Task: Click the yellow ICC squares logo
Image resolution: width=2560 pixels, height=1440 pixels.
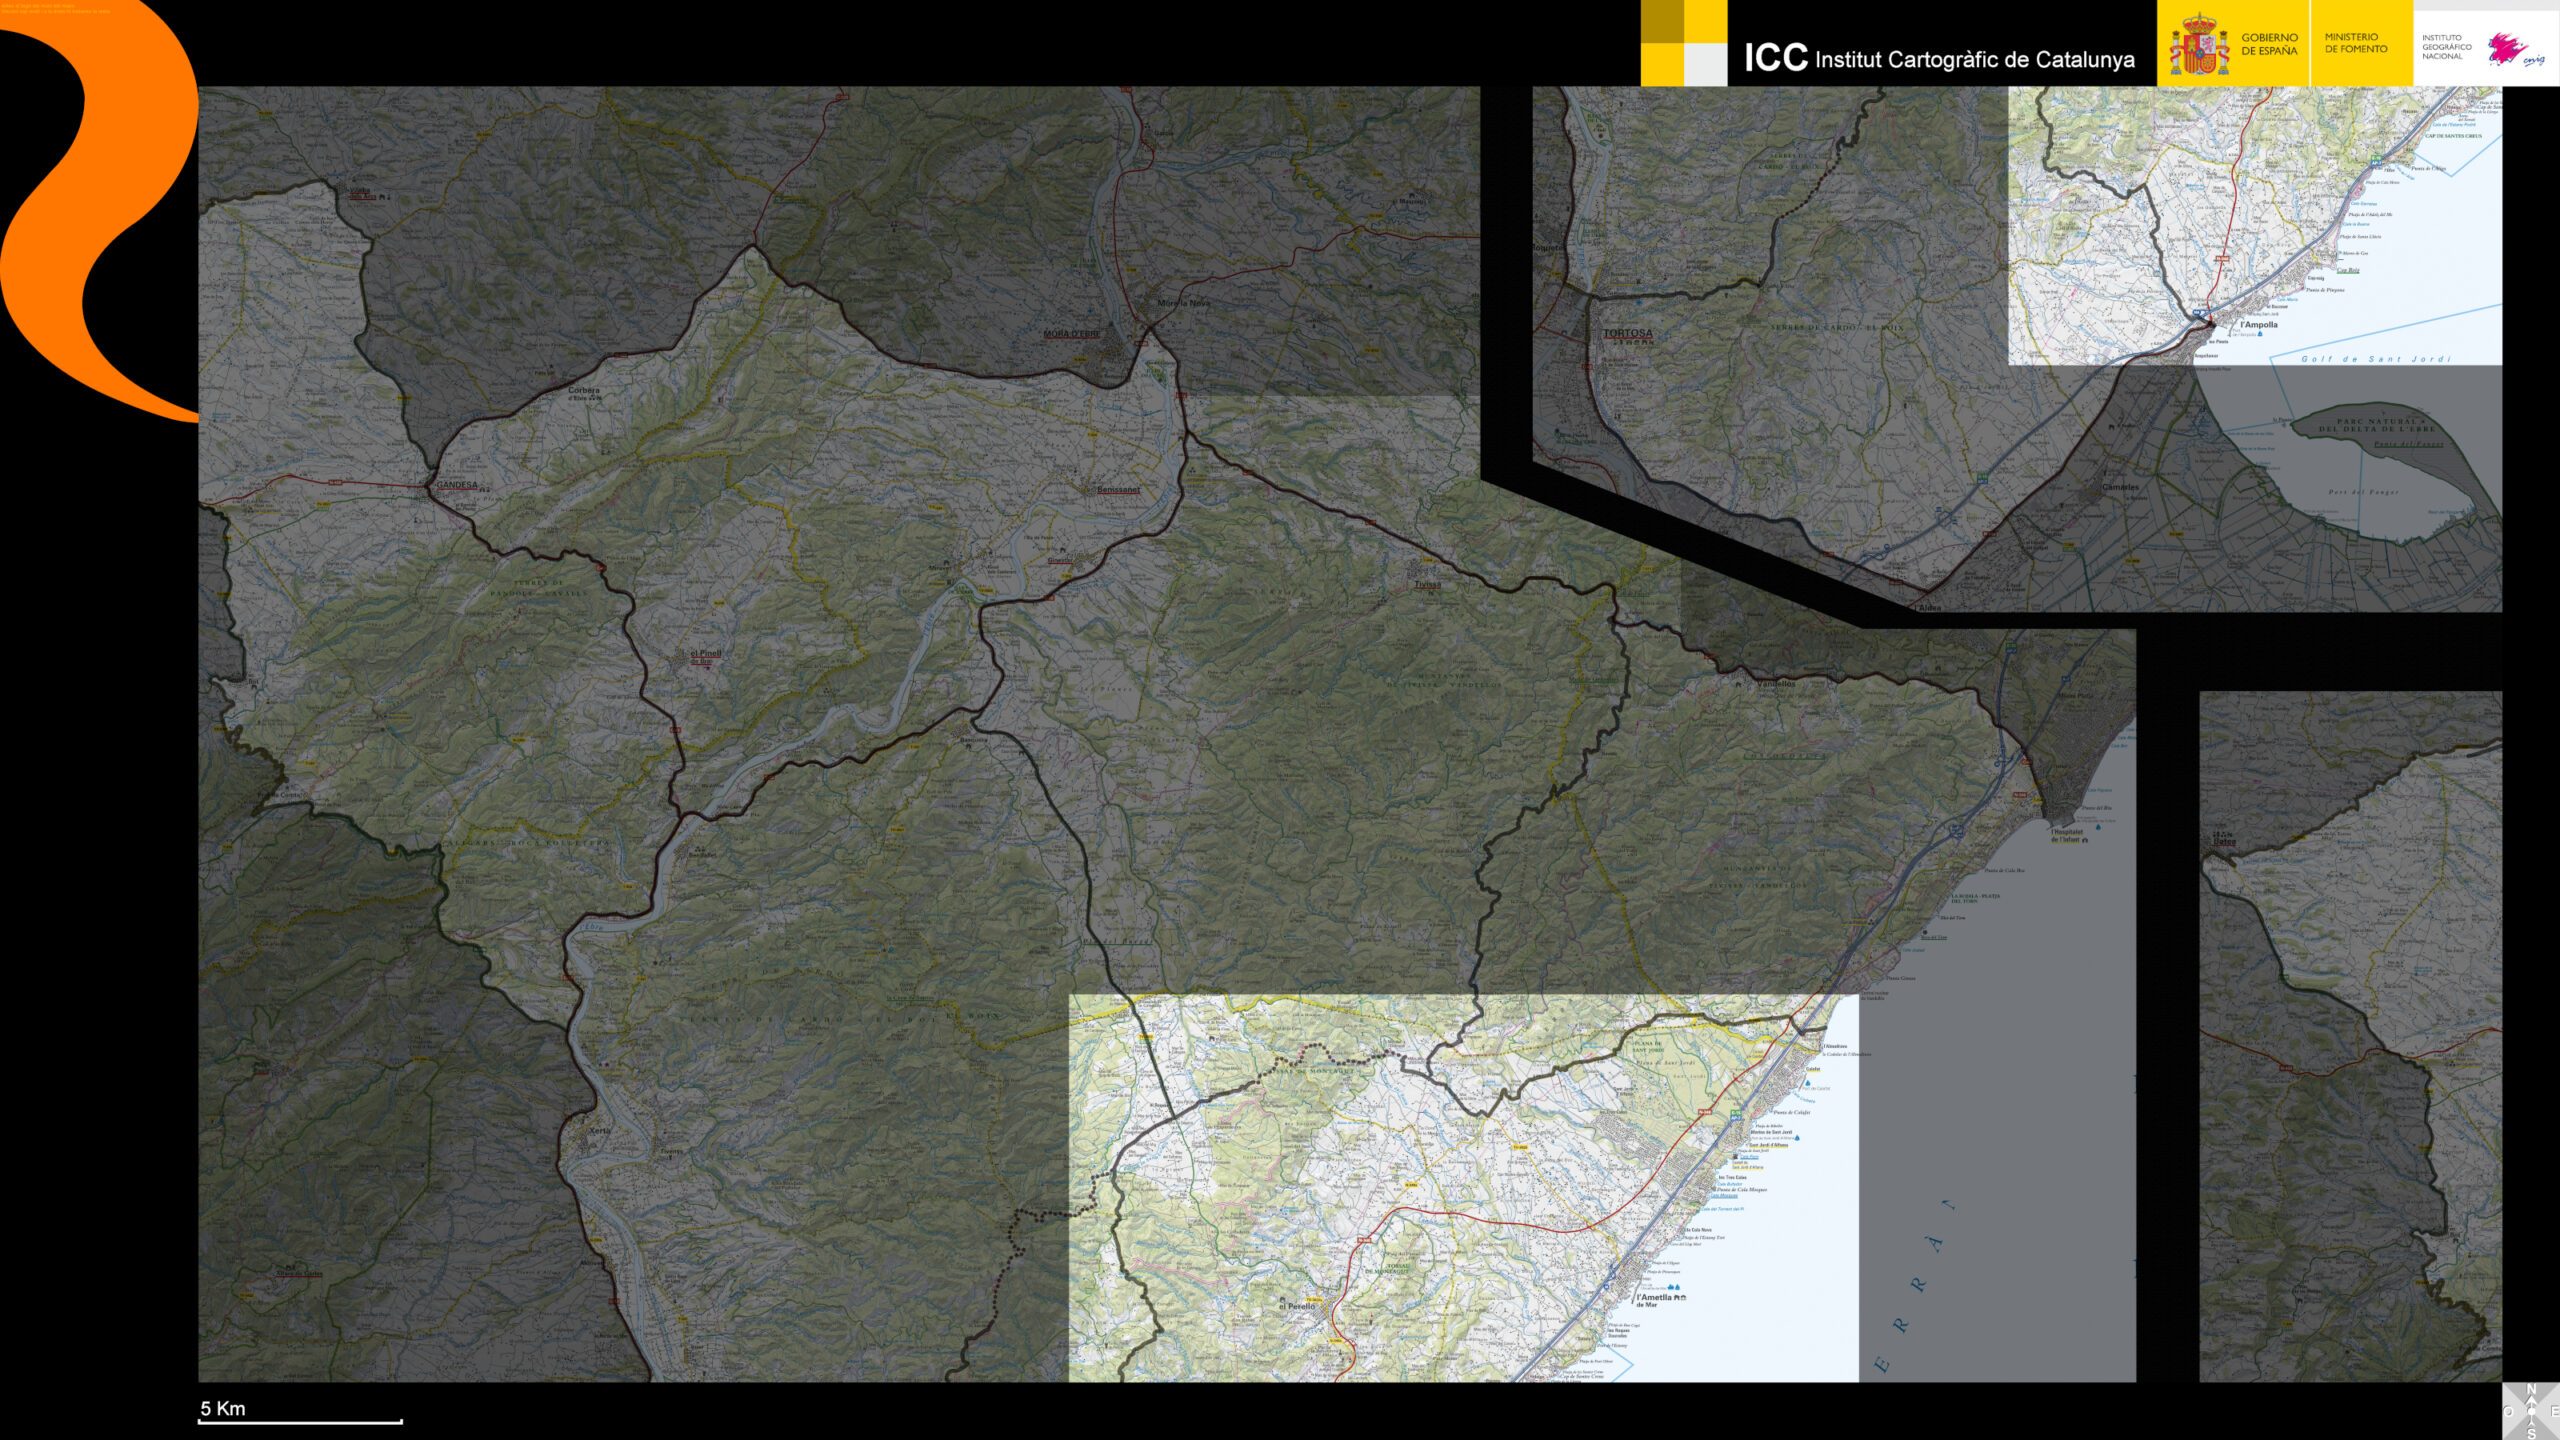Action: [1683, 43]
